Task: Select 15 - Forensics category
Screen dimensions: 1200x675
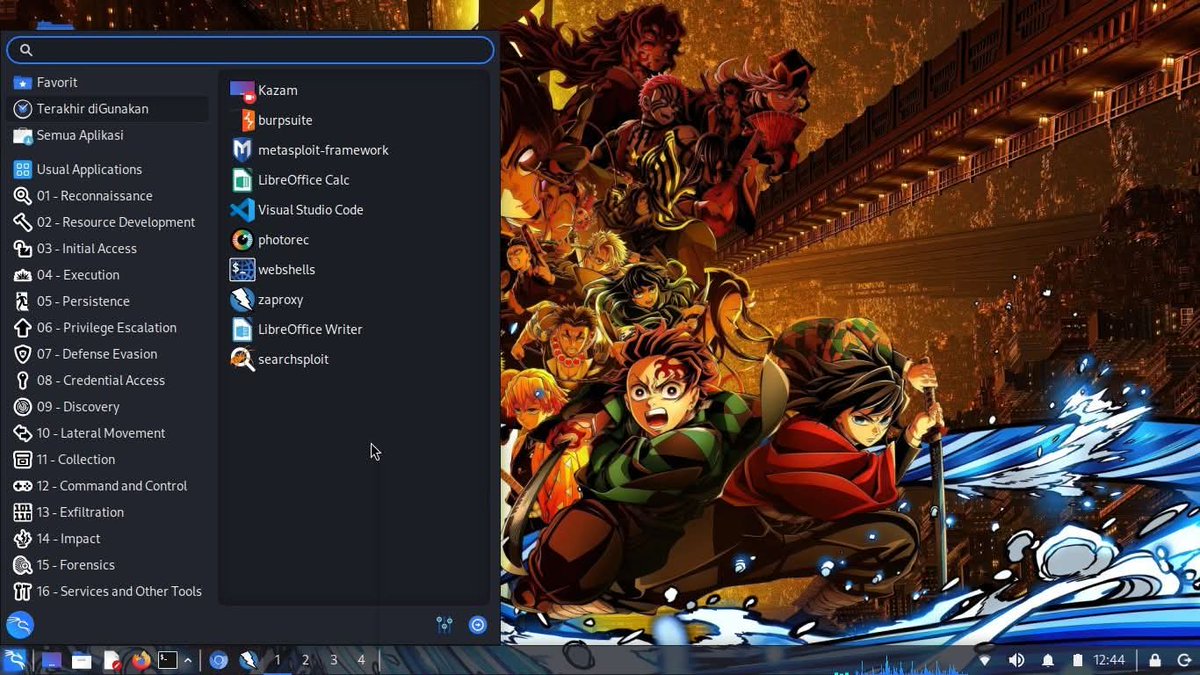Action: point(109,565)
